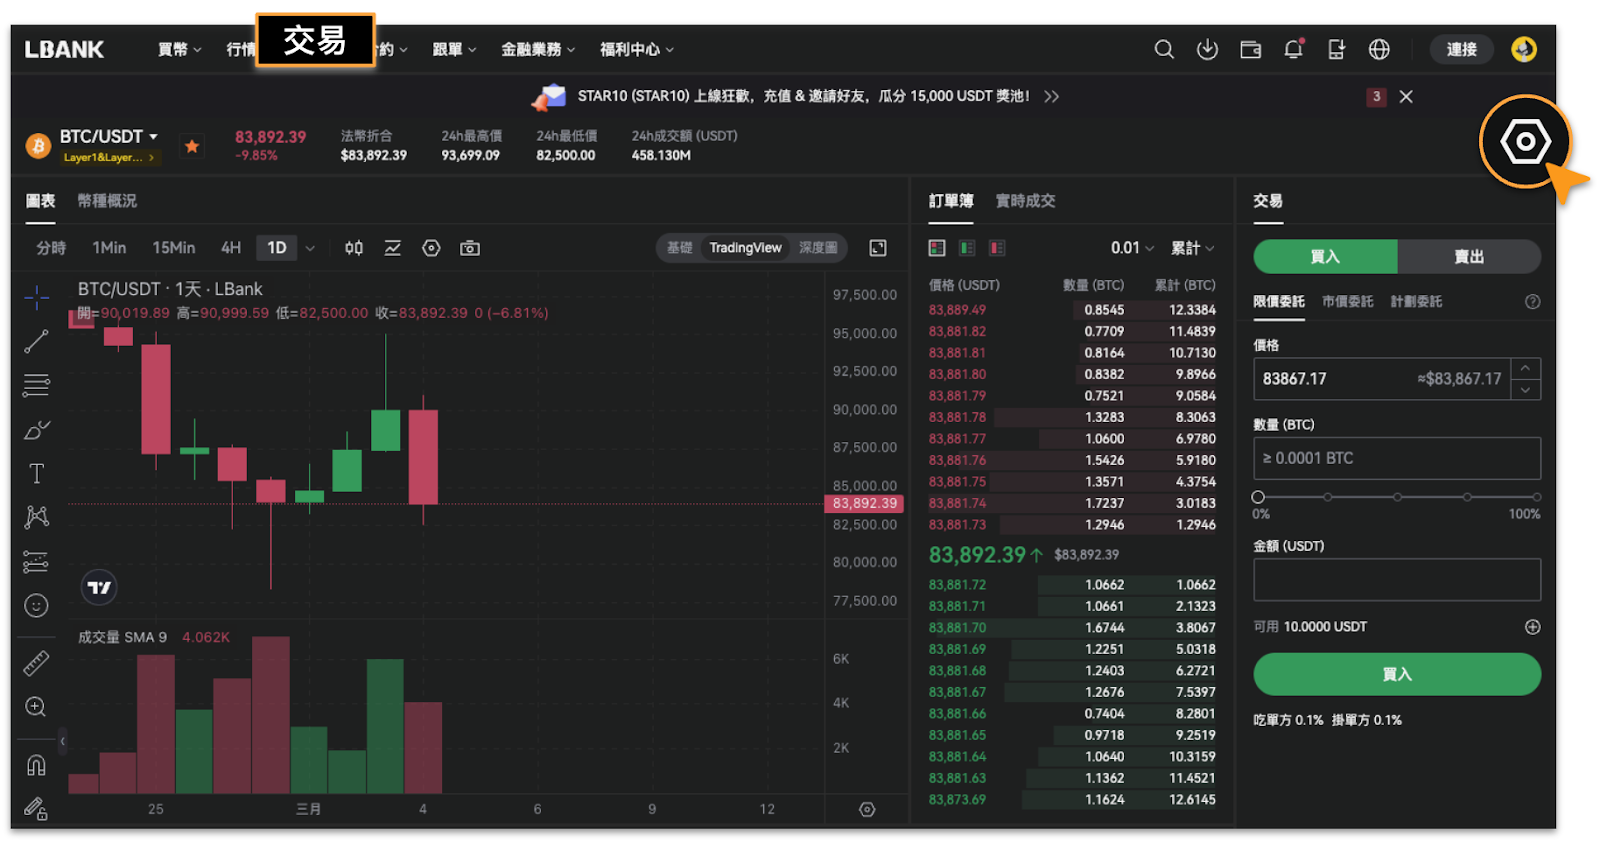Open the 0.01 price precision dropdown
1600x843 pixels.
tap(1132, 248)
